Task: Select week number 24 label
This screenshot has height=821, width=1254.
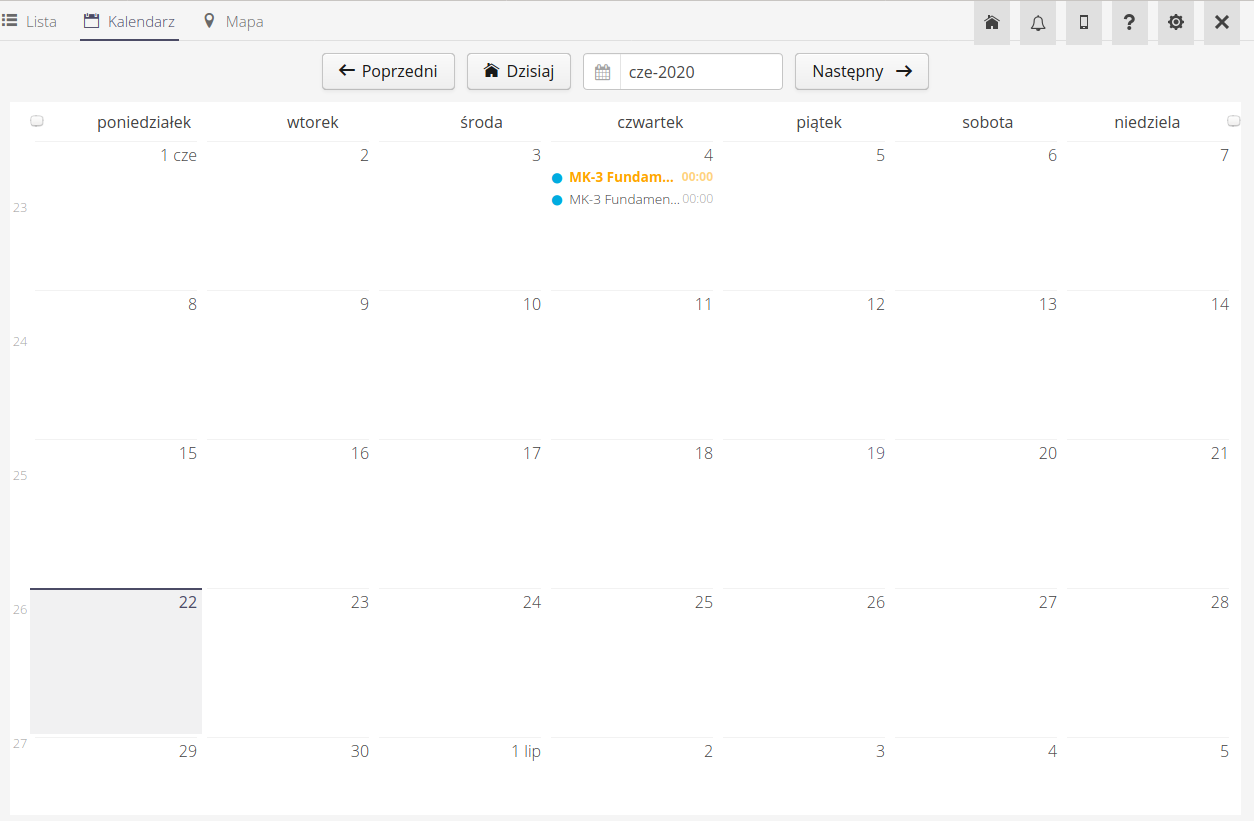Action: (x=20, y=342)
